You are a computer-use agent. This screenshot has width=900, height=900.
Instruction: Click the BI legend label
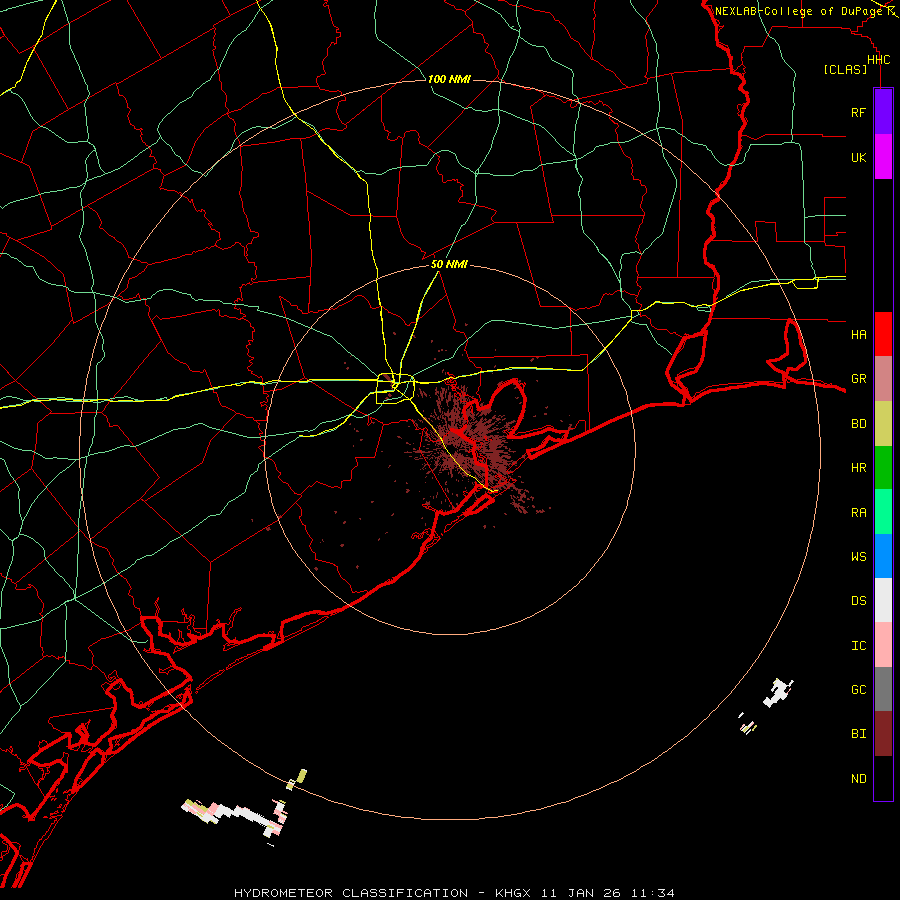coord(859,734)
